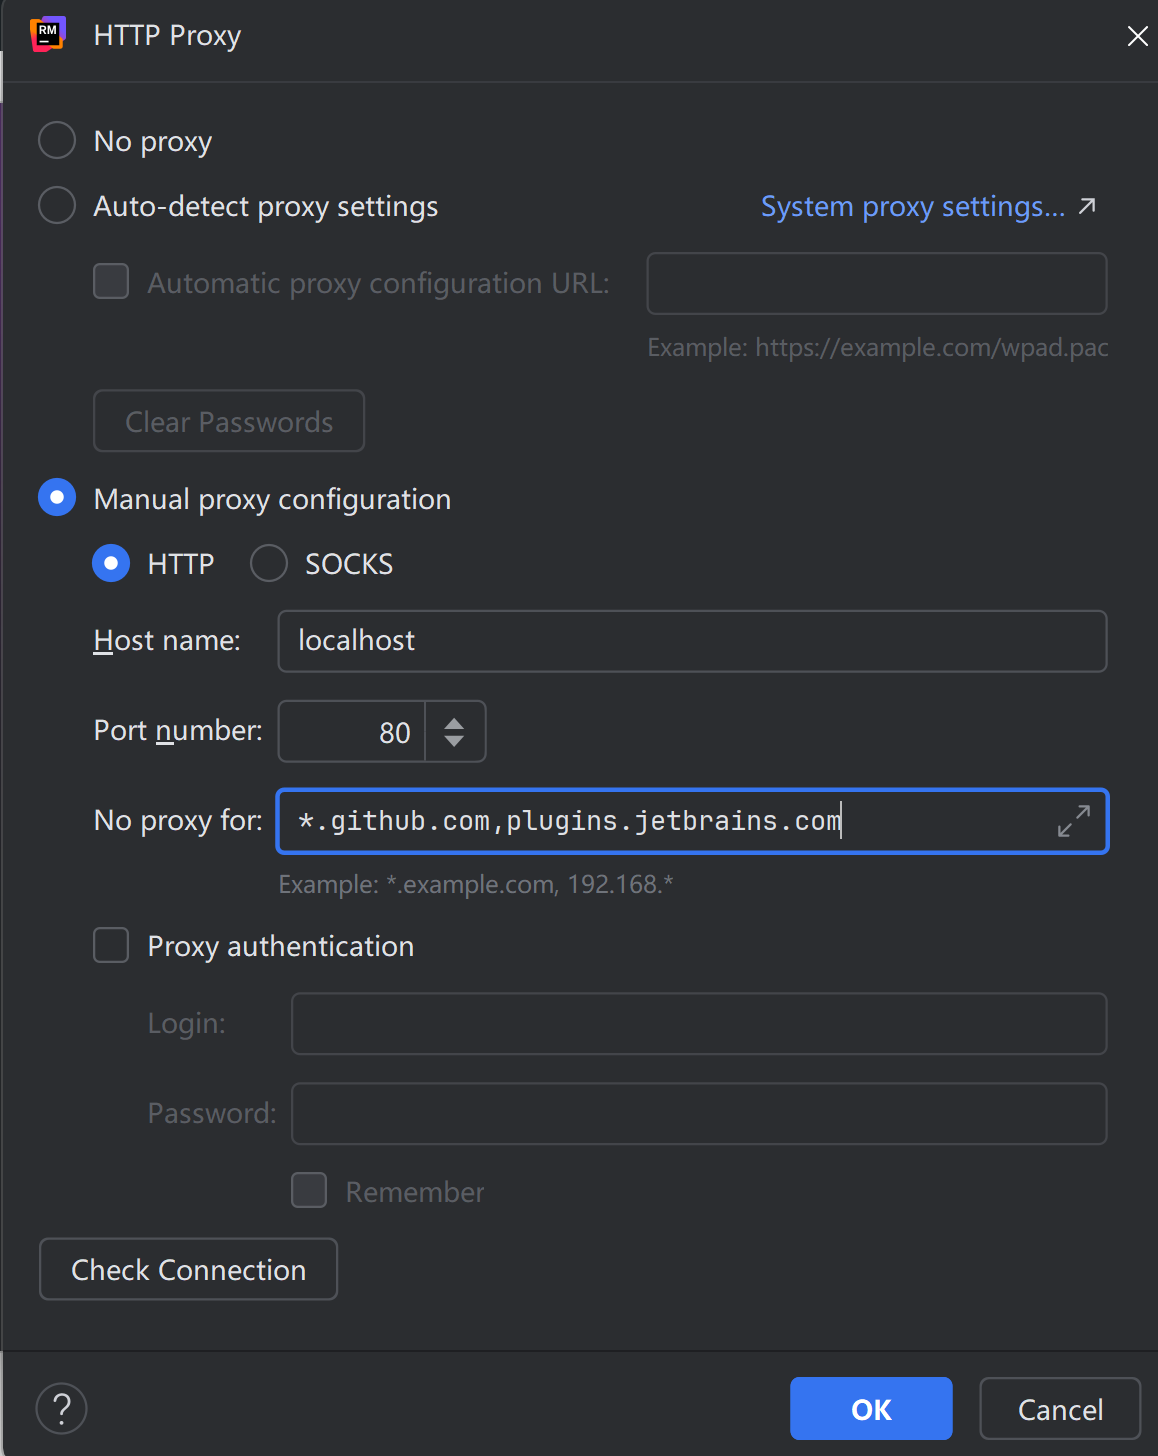
Task: Toggle the Remember password checkbox
Action: pos(309,1191)
